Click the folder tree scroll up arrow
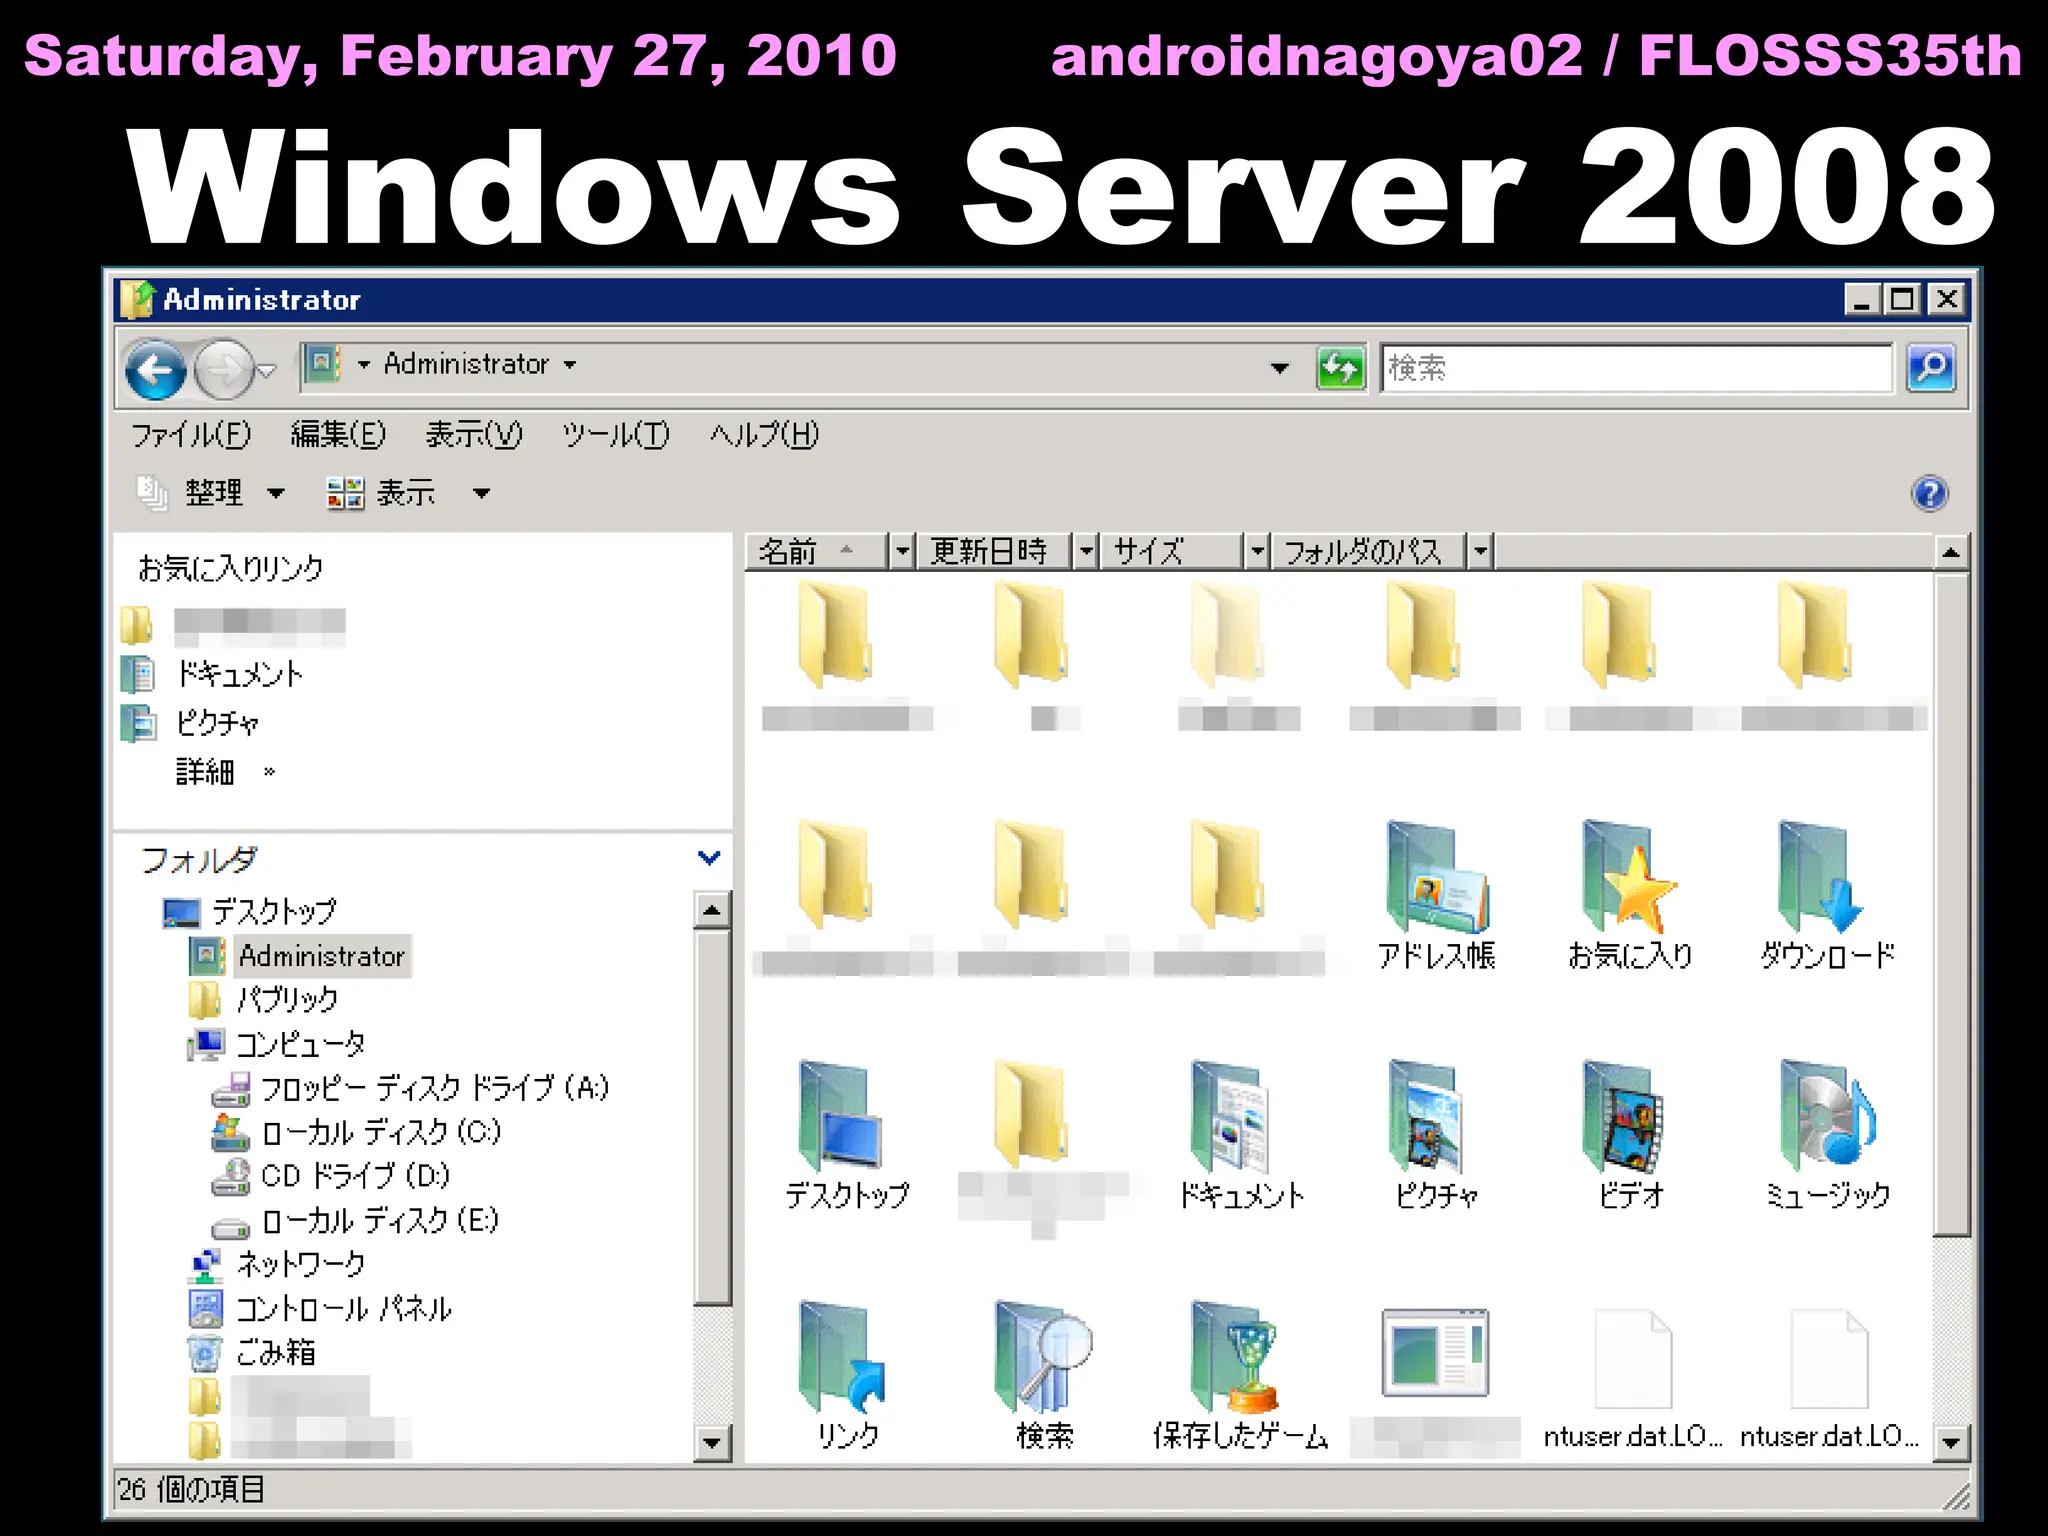This screenshot has height=1536, width=2048. pos(712,910)
